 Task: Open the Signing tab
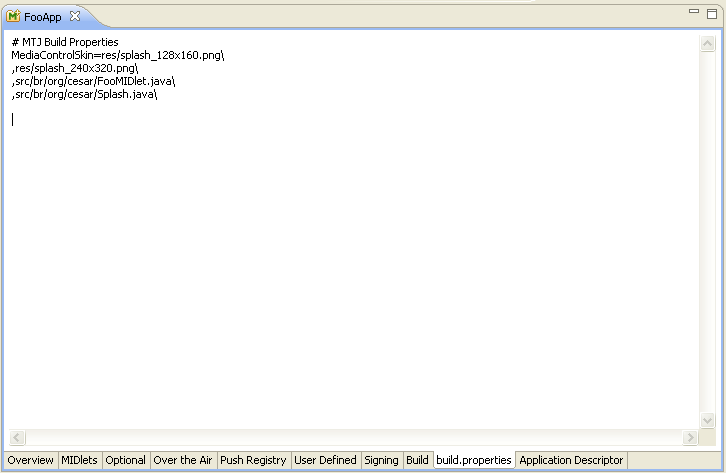click(381, 460)
